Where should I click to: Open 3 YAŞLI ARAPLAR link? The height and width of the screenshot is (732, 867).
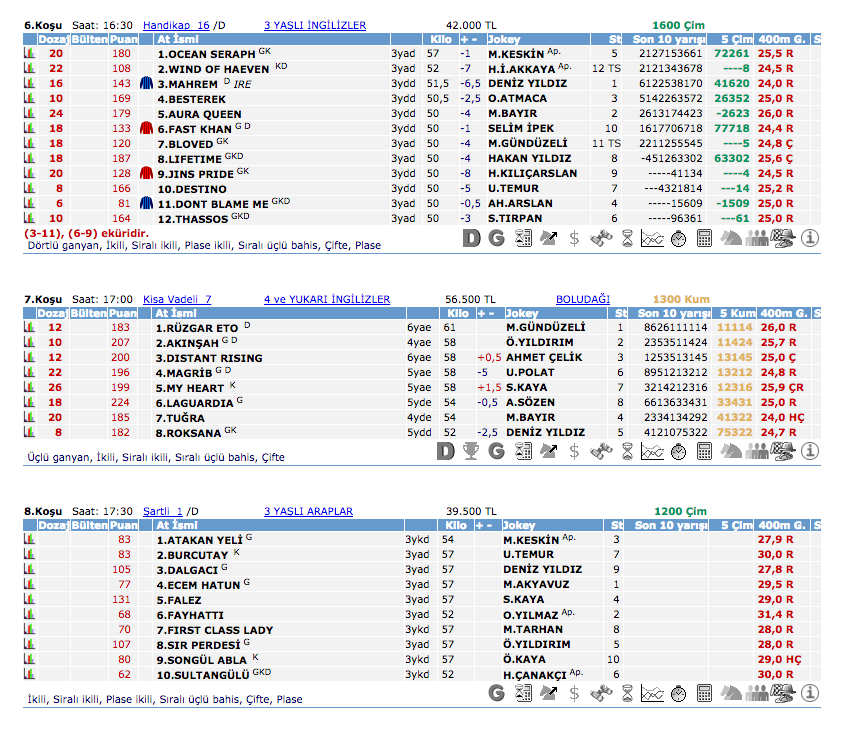click(308, 511)
